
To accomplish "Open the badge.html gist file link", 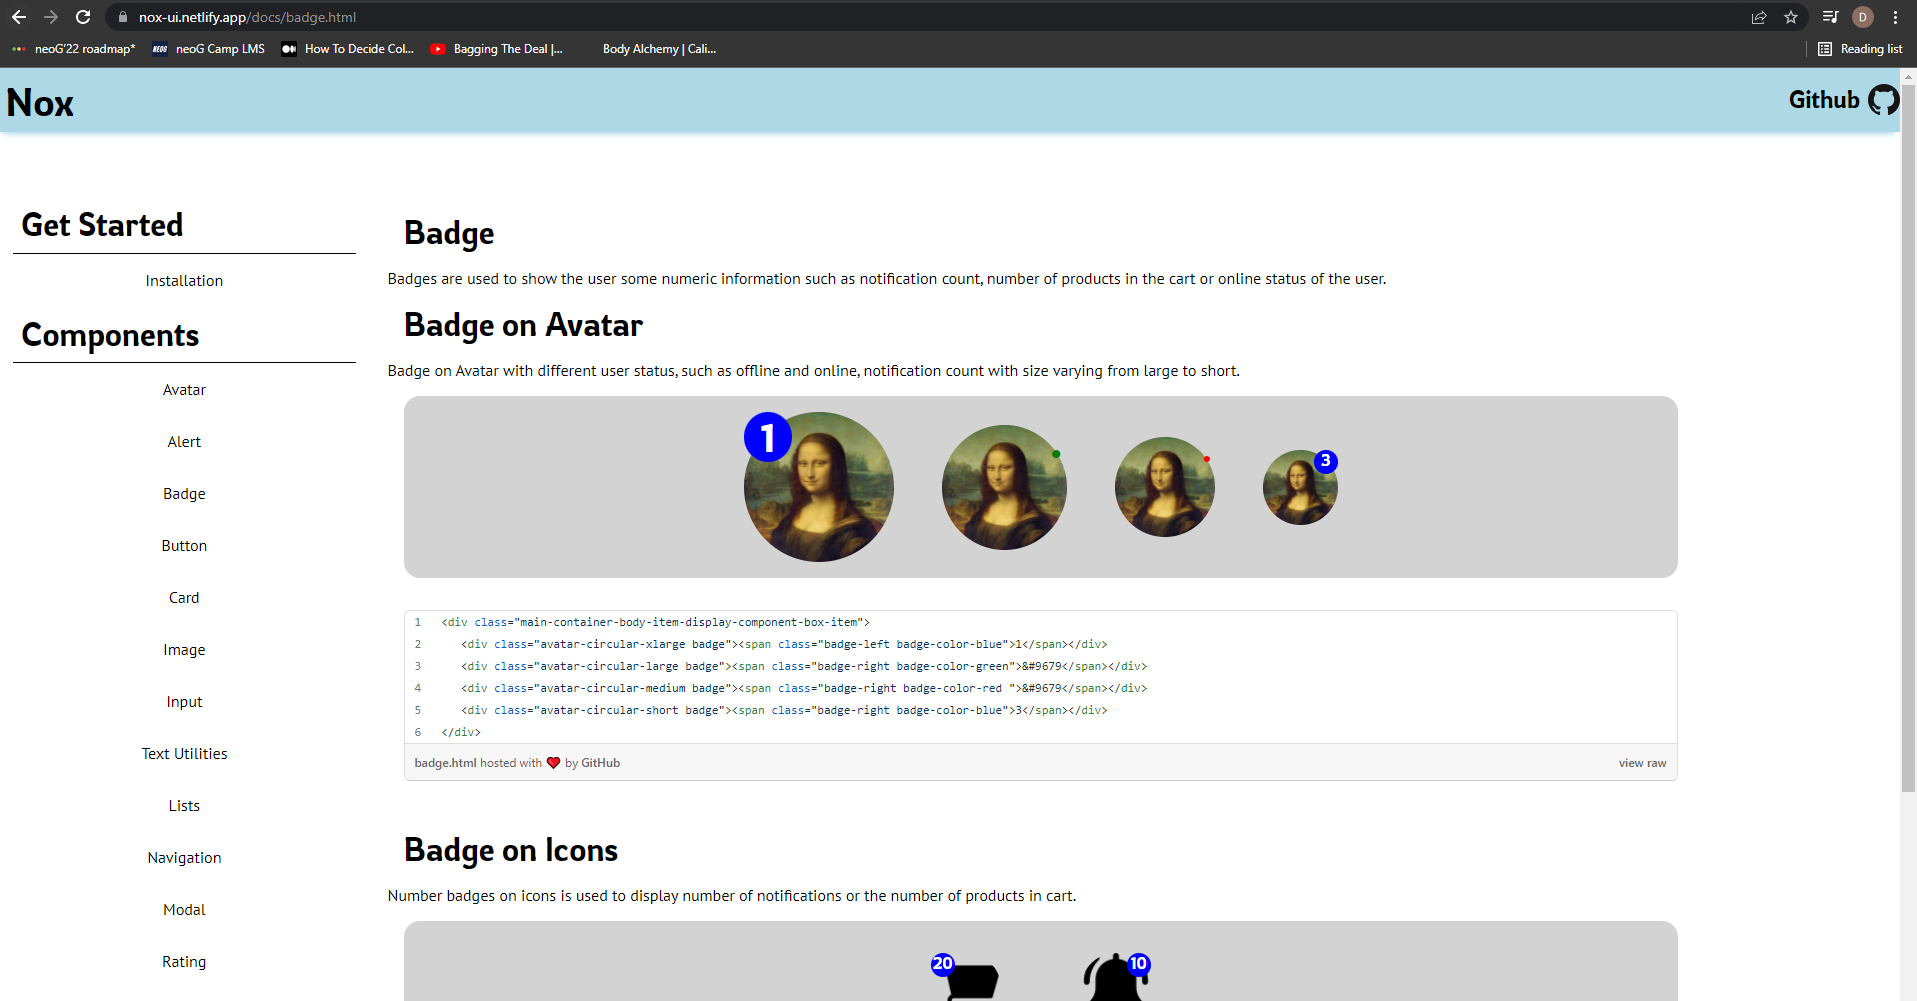I will [x=445, y=763].
